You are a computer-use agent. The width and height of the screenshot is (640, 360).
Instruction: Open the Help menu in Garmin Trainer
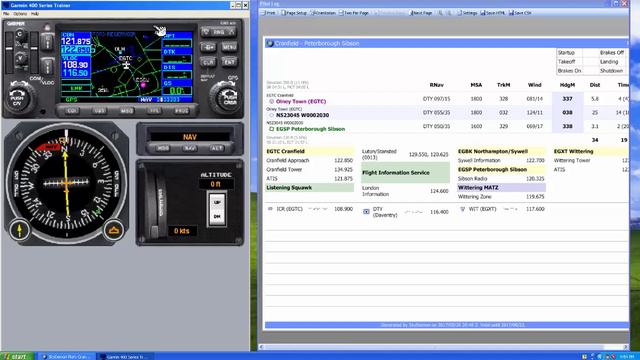coord(35,13)
